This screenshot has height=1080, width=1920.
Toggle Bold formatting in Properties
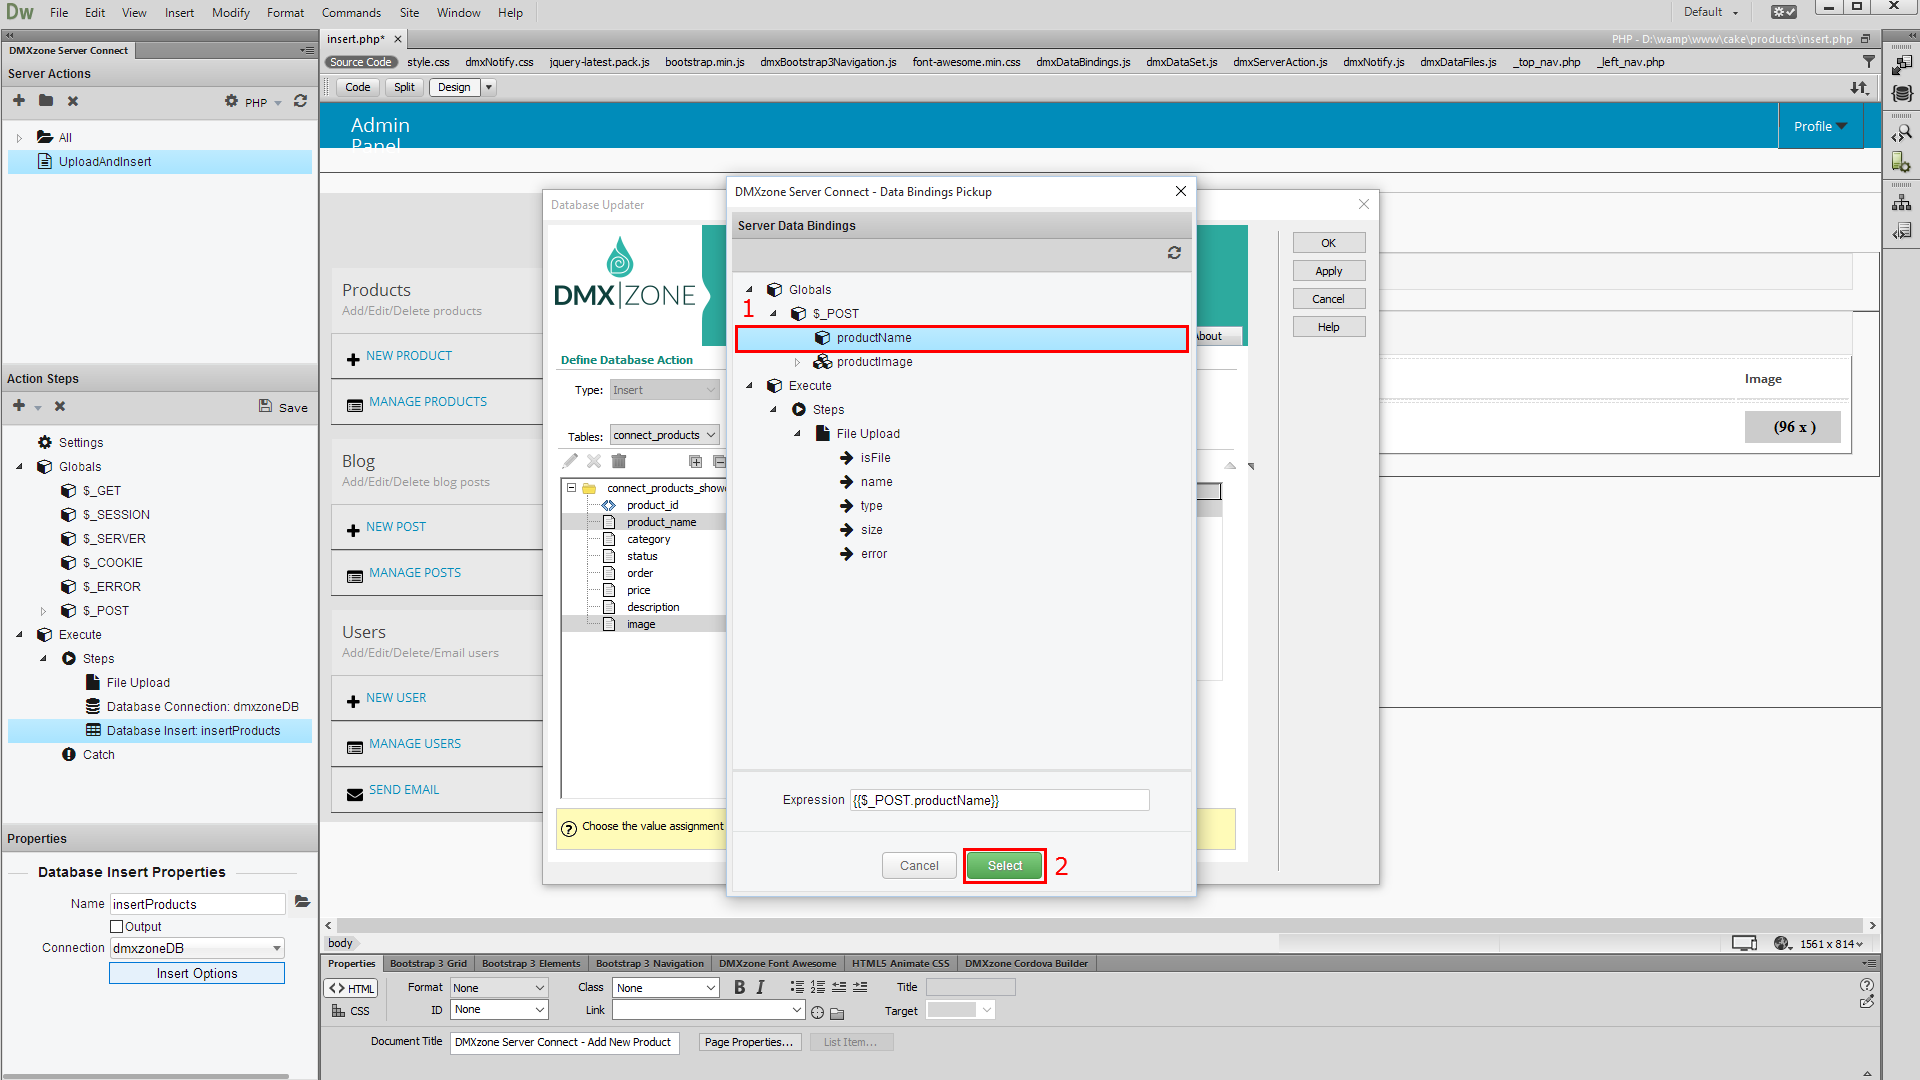[x=739, y=987]
